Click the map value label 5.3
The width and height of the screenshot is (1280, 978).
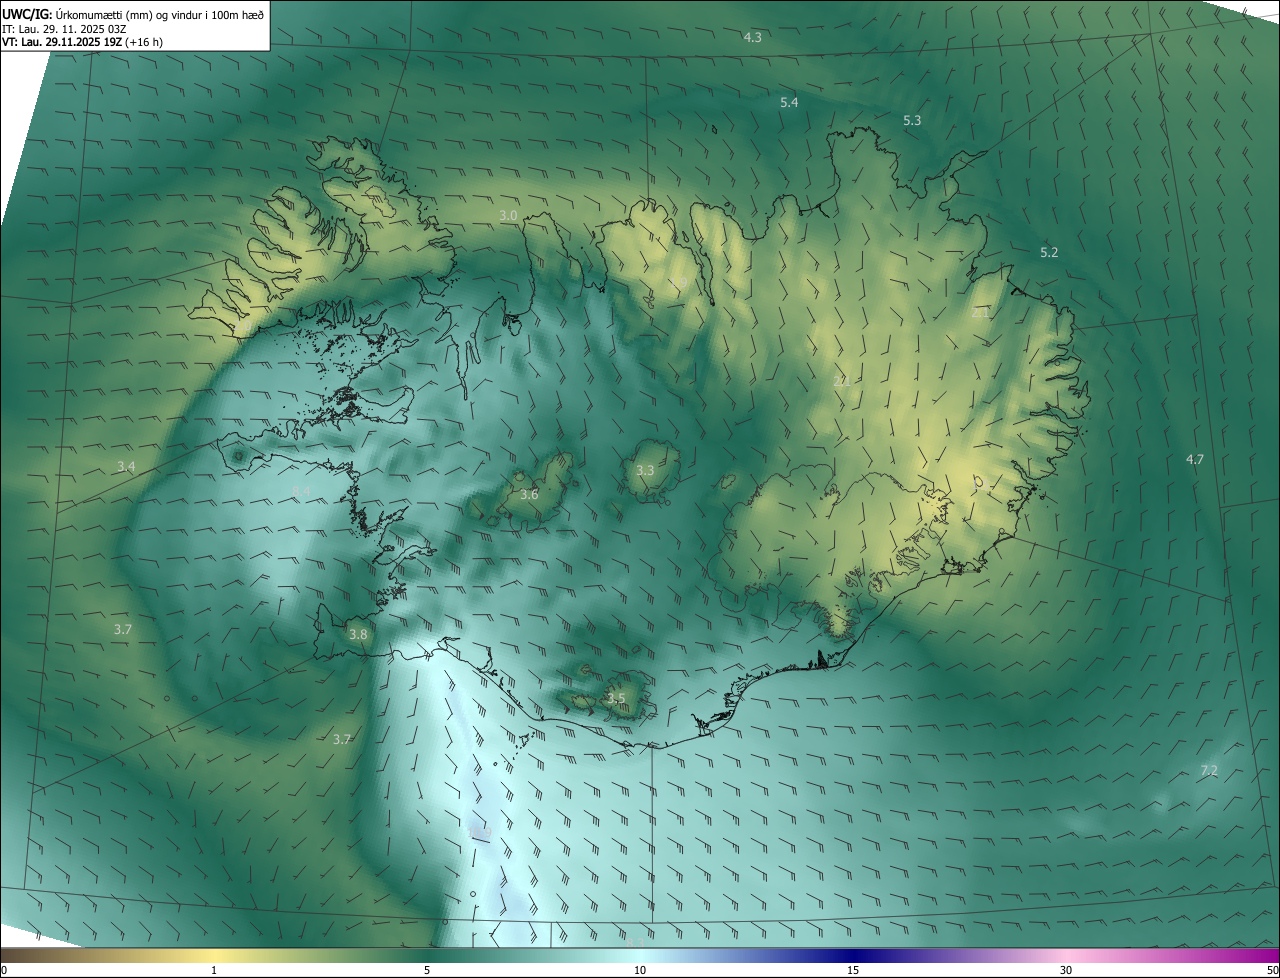[x=912, y=120]
